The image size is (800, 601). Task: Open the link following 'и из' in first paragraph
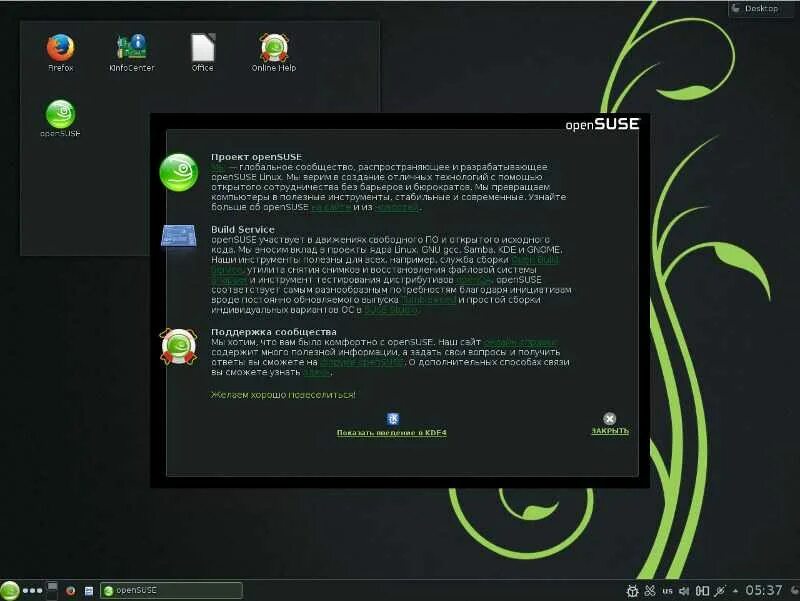pyautogui.click(x=397, y=207)
